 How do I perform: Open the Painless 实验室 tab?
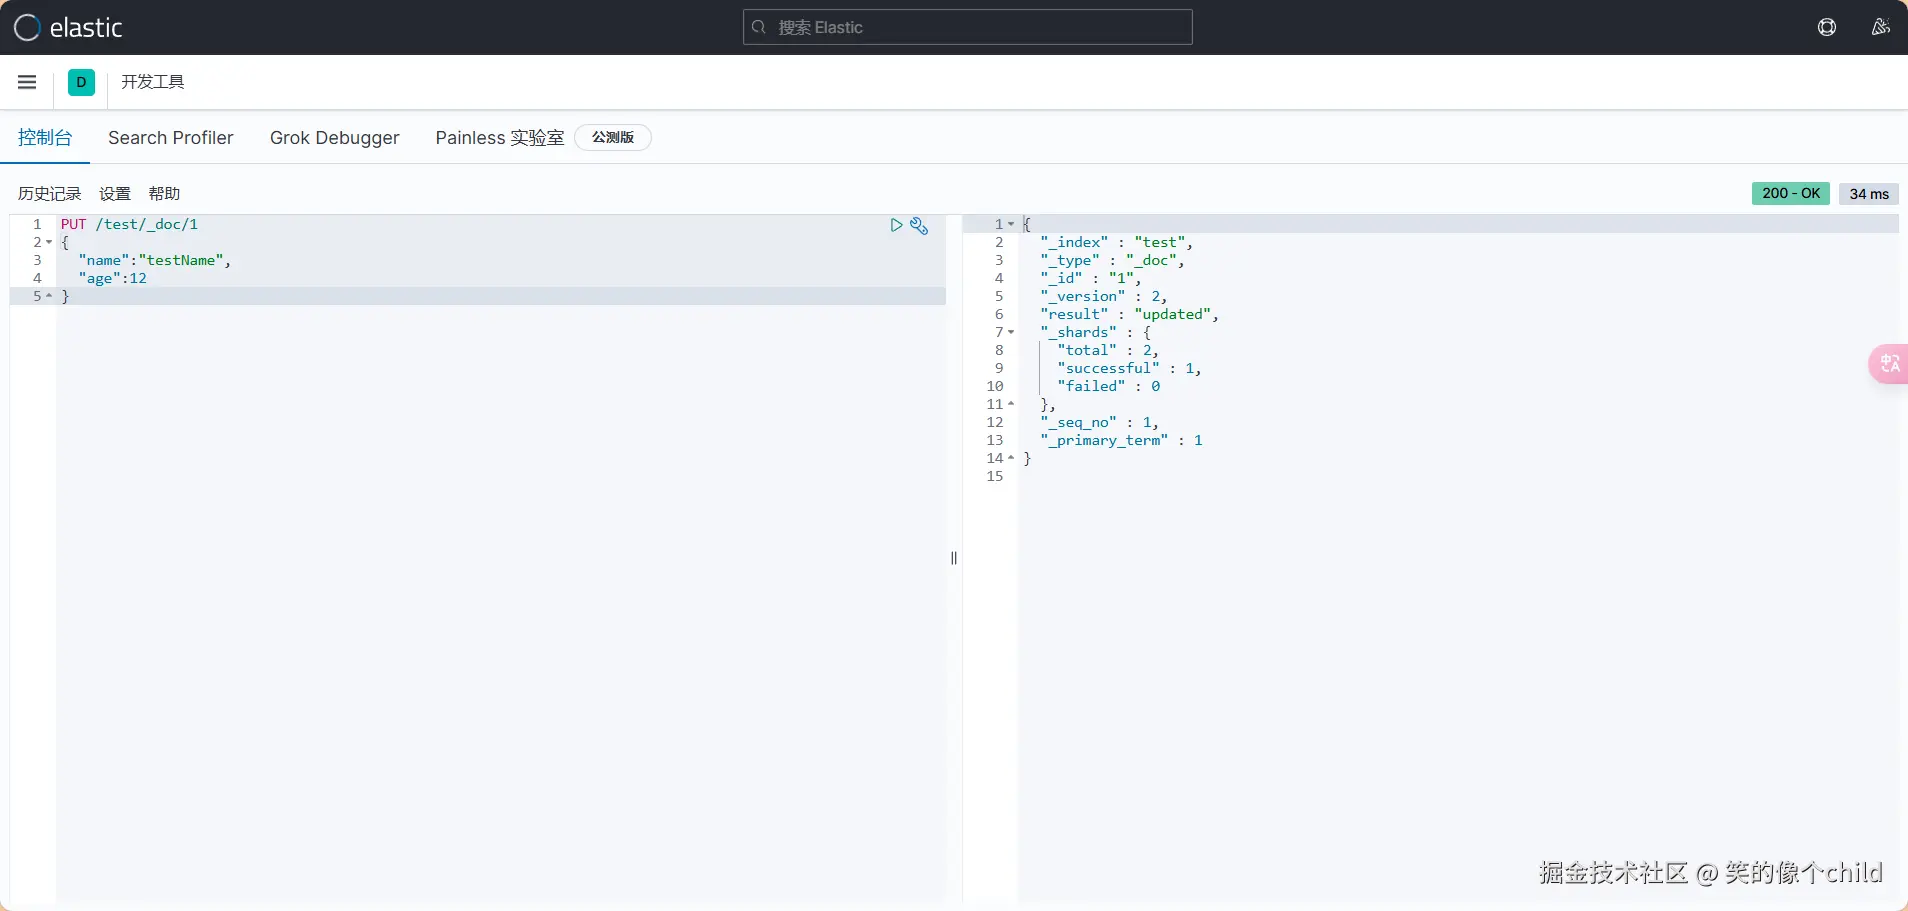pyautogui.click(x=499, y=138)
